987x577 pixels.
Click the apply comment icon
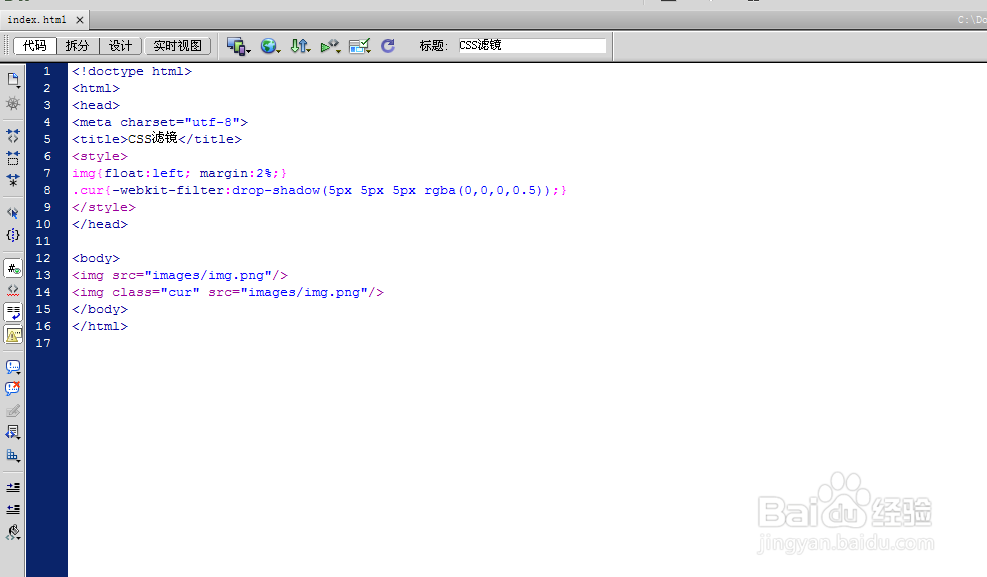(13, 366)
